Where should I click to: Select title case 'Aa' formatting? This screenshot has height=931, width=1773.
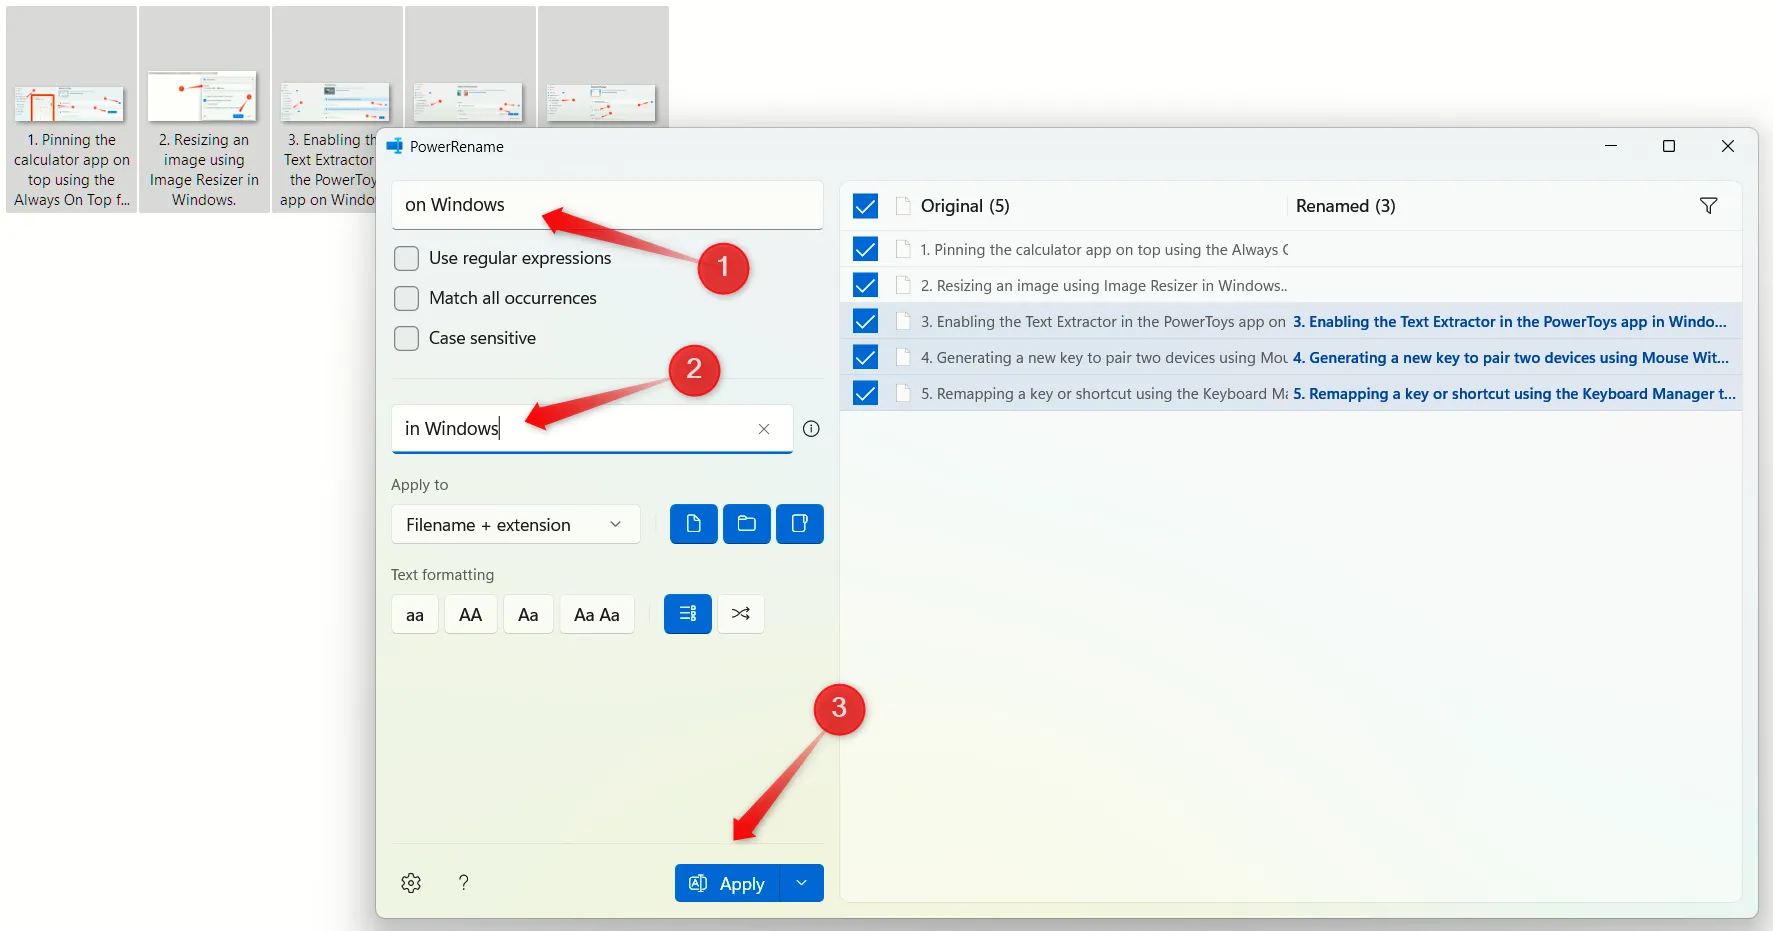(528, 614)
